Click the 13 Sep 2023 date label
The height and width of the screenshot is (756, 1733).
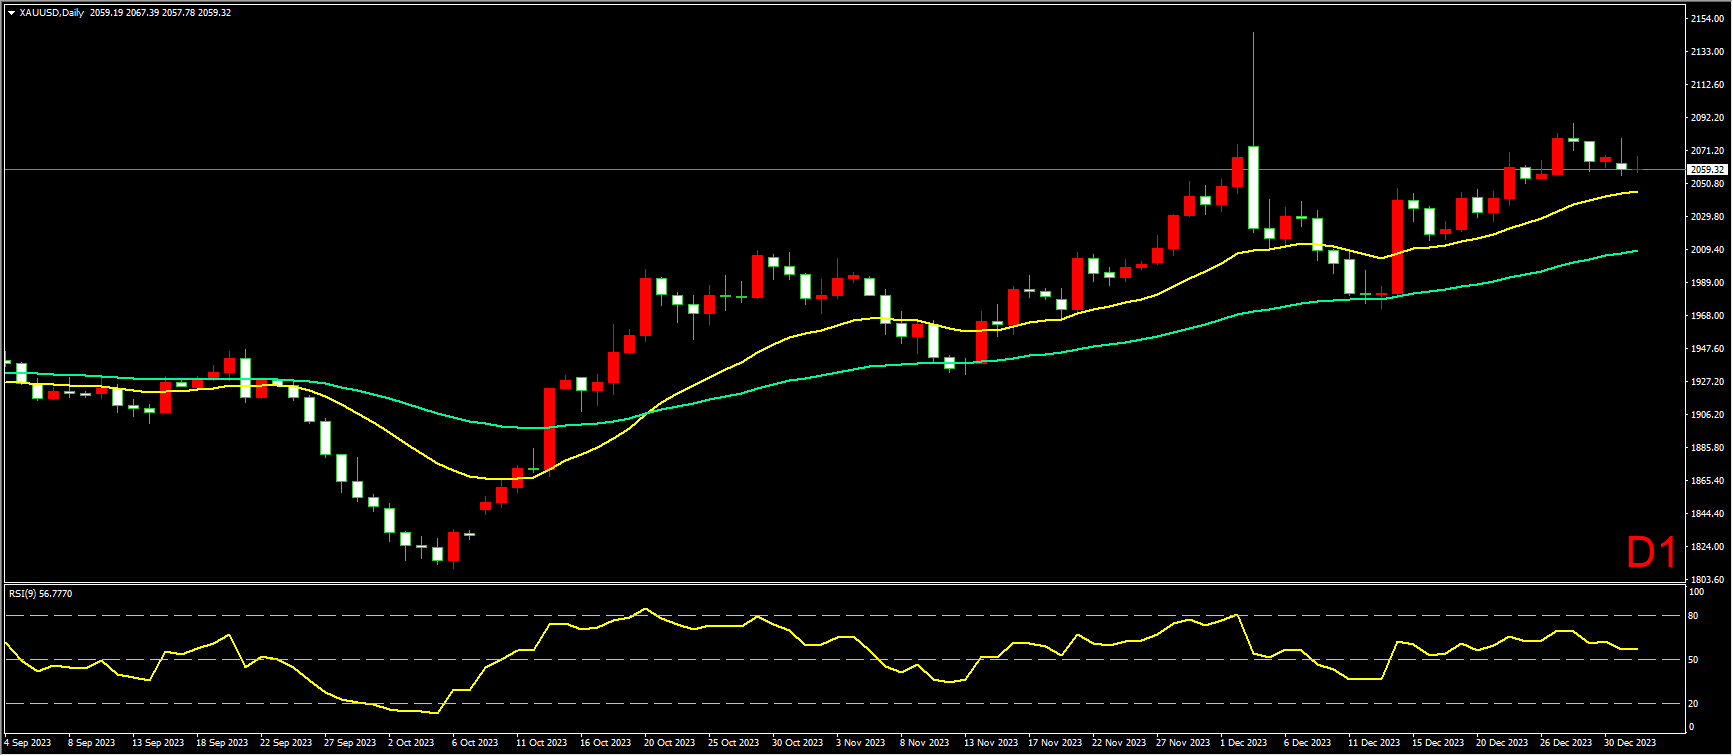[158, 743]
